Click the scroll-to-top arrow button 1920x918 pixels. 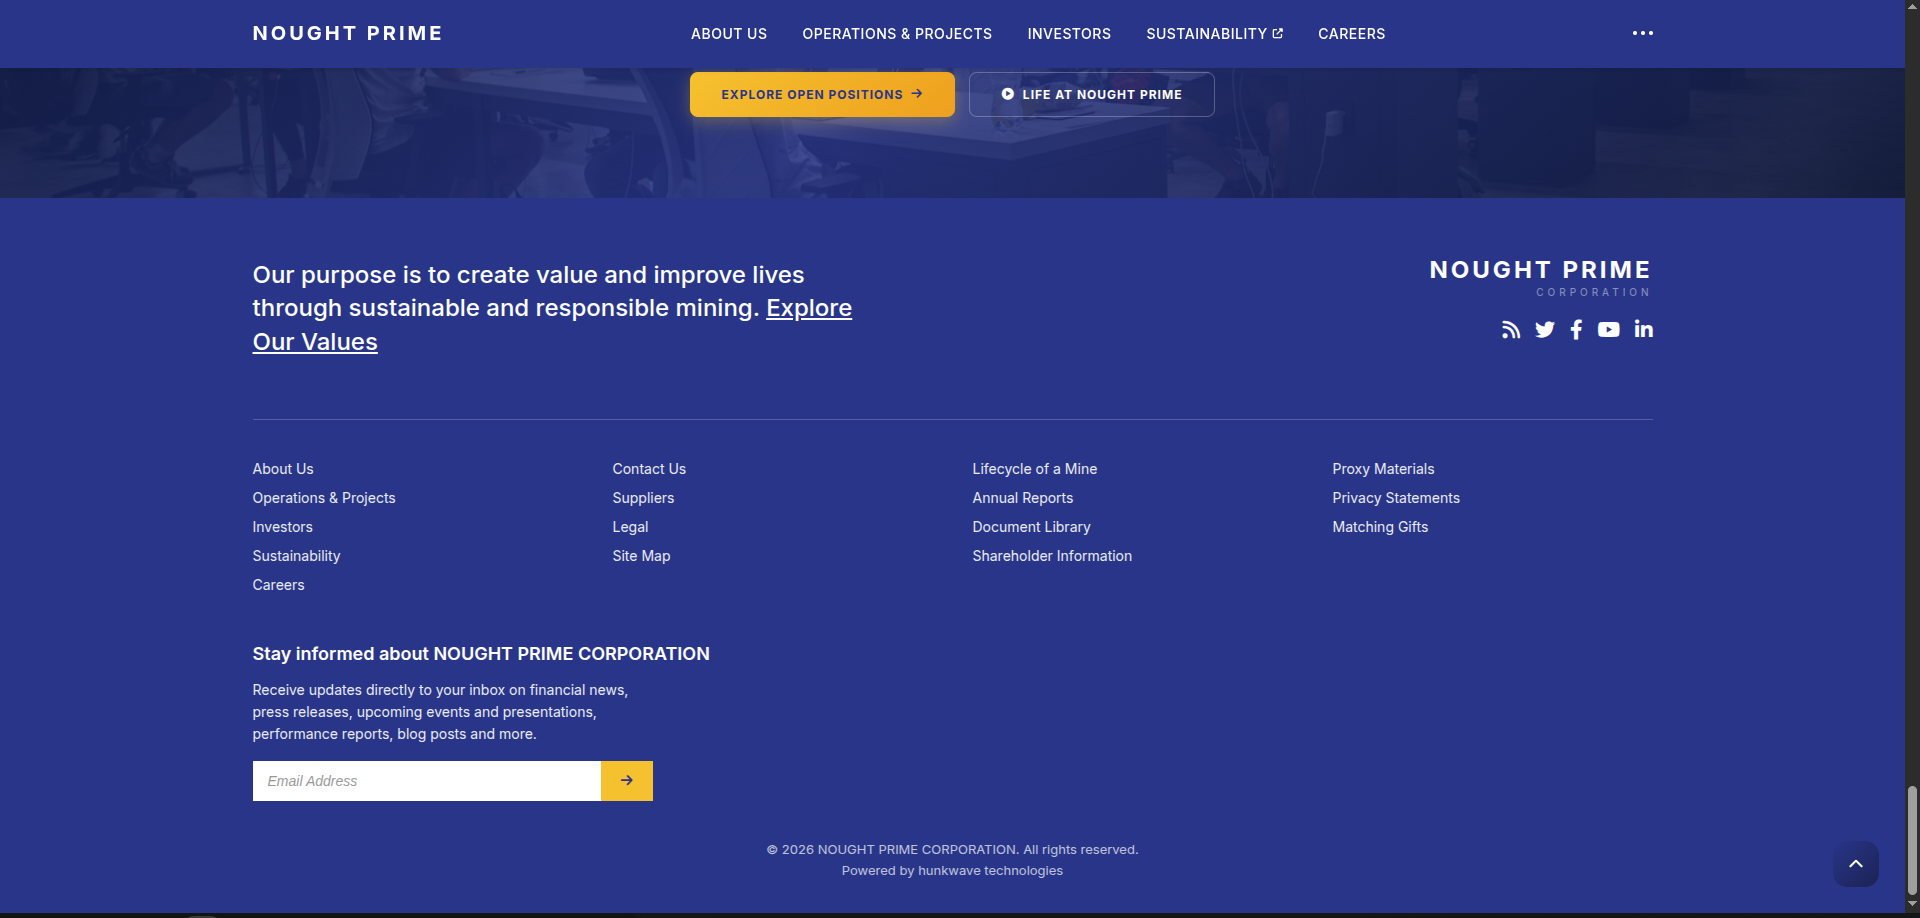pos(1855,864)
